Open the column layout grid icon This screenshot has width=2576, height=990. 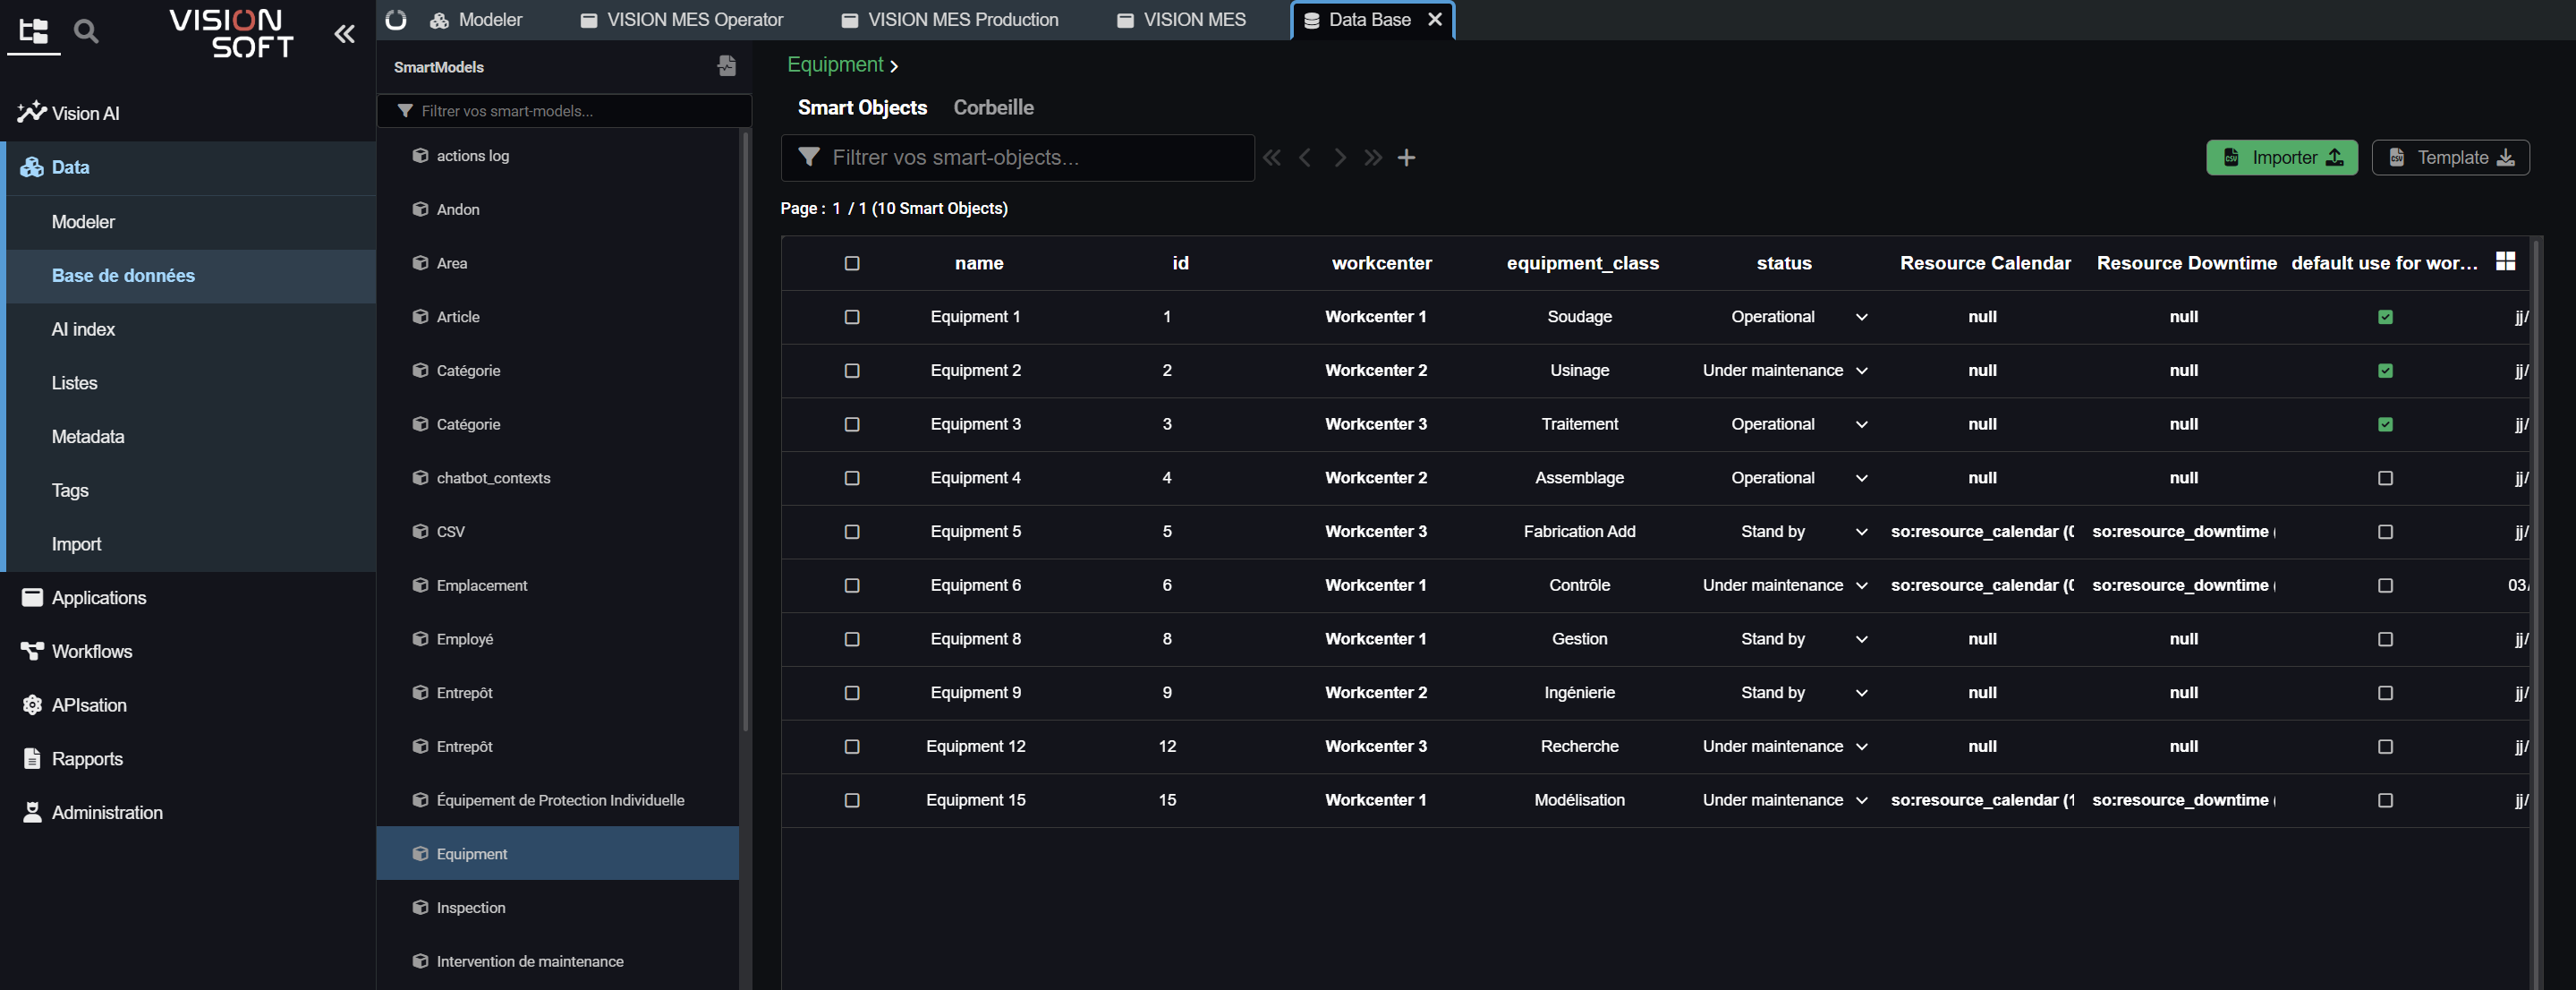point(2505,262)
